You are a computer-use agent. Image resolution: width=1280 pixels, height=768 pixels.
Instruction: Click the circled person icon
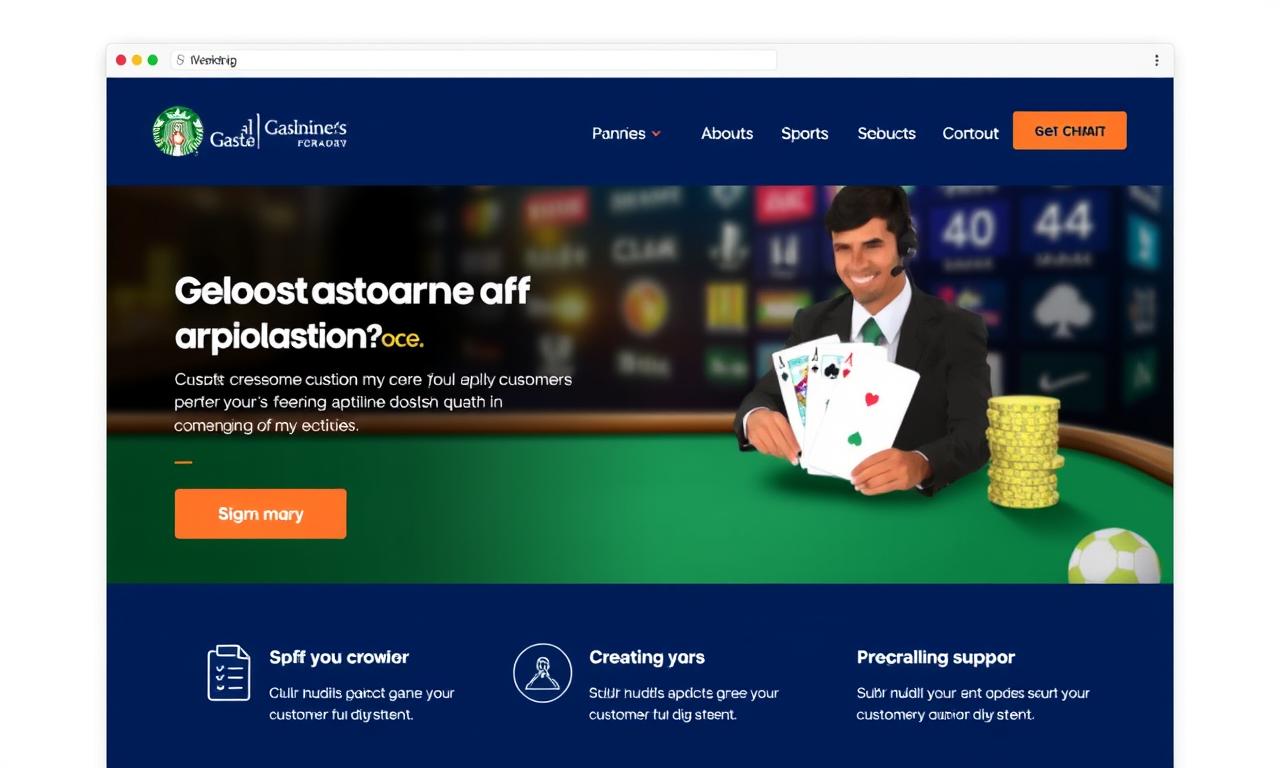tap(542, 673)
